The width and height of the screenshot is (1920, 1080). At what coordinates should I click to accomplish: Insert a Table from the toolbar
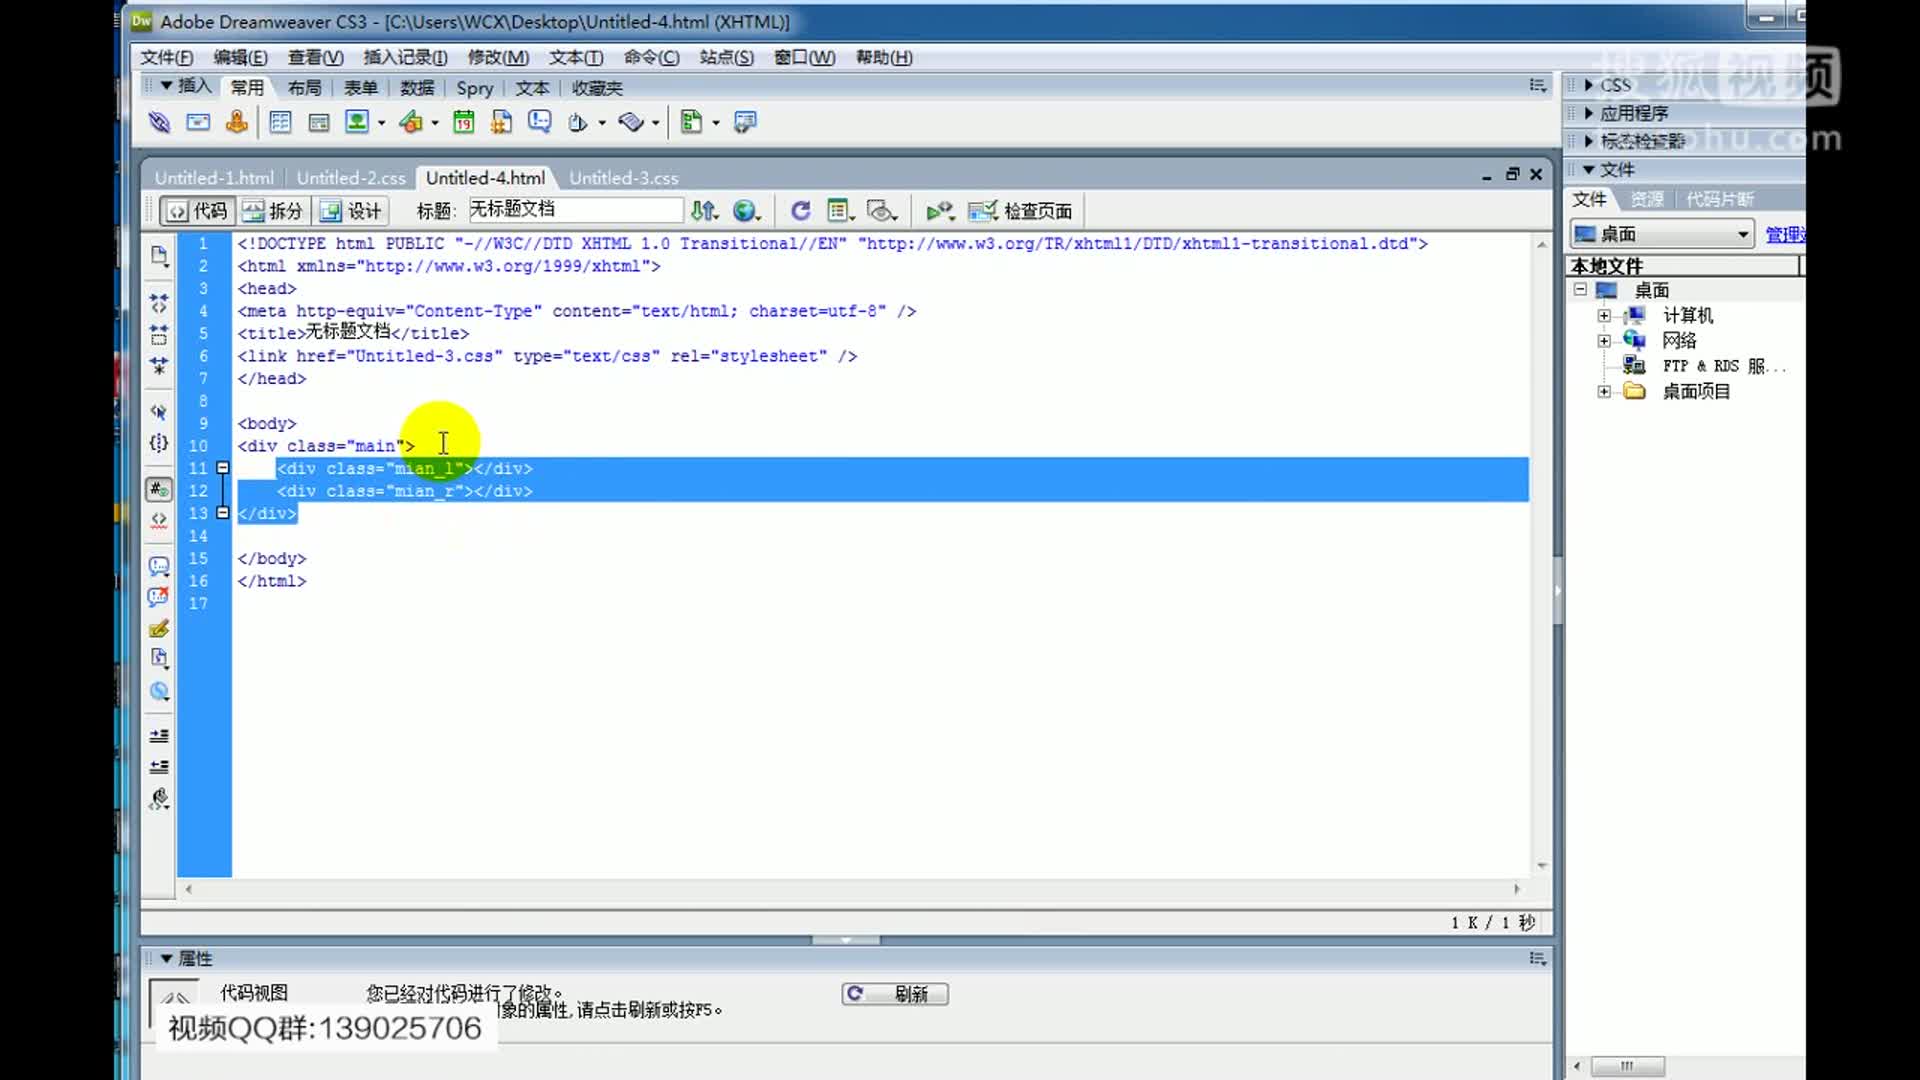click(x=280, y=122)
